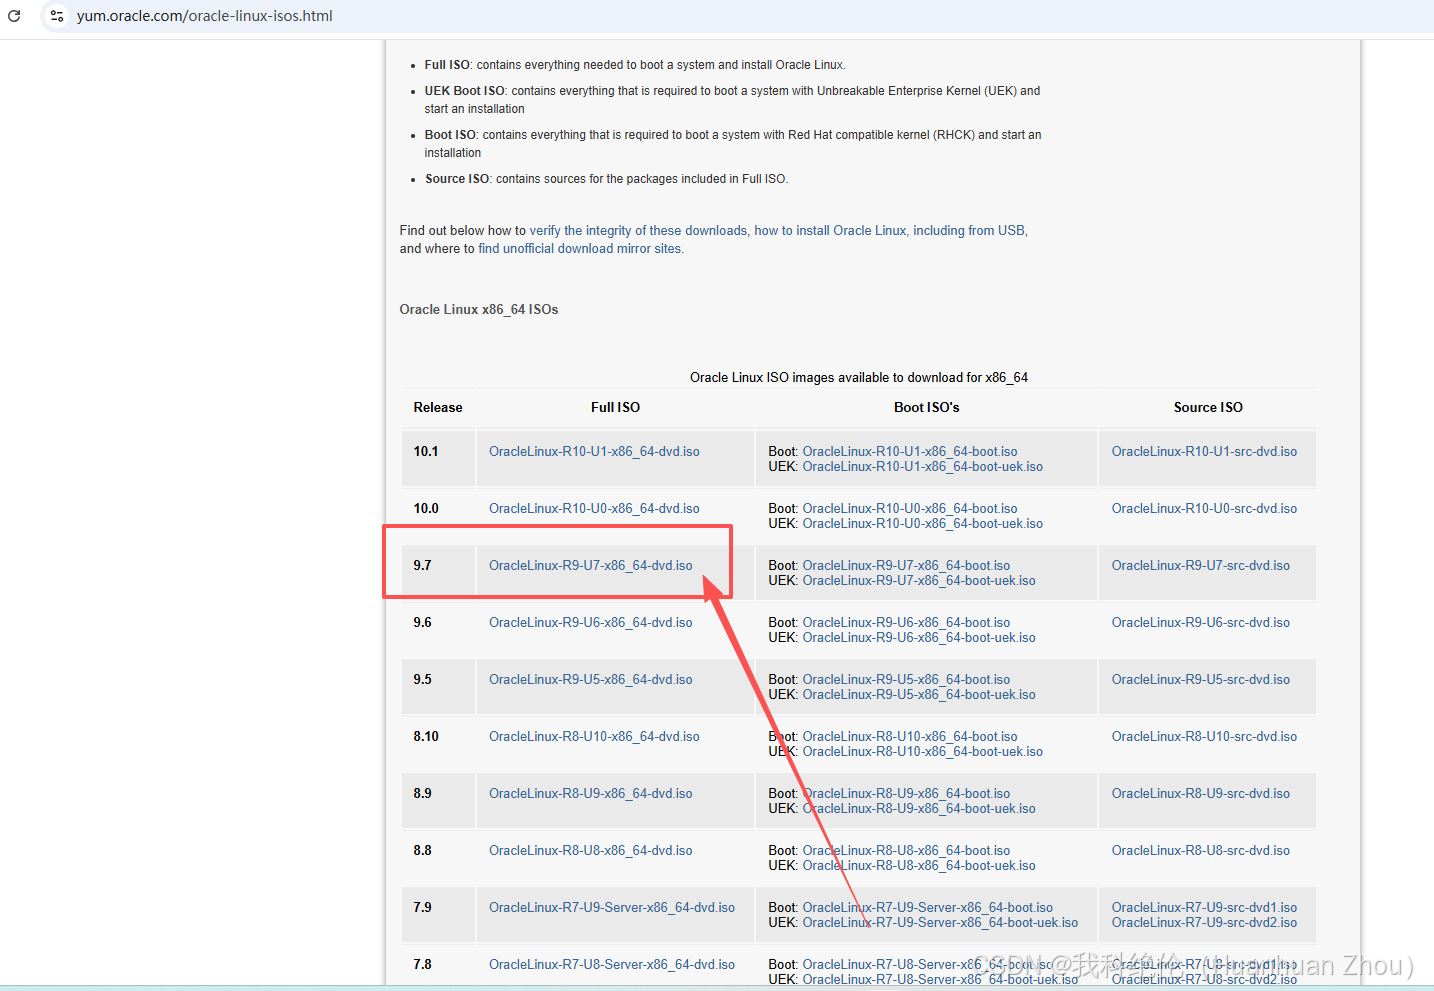
Task: Download OracleLinux-R9-U6-src-dvd.iso
Action: coord(1201,623)
